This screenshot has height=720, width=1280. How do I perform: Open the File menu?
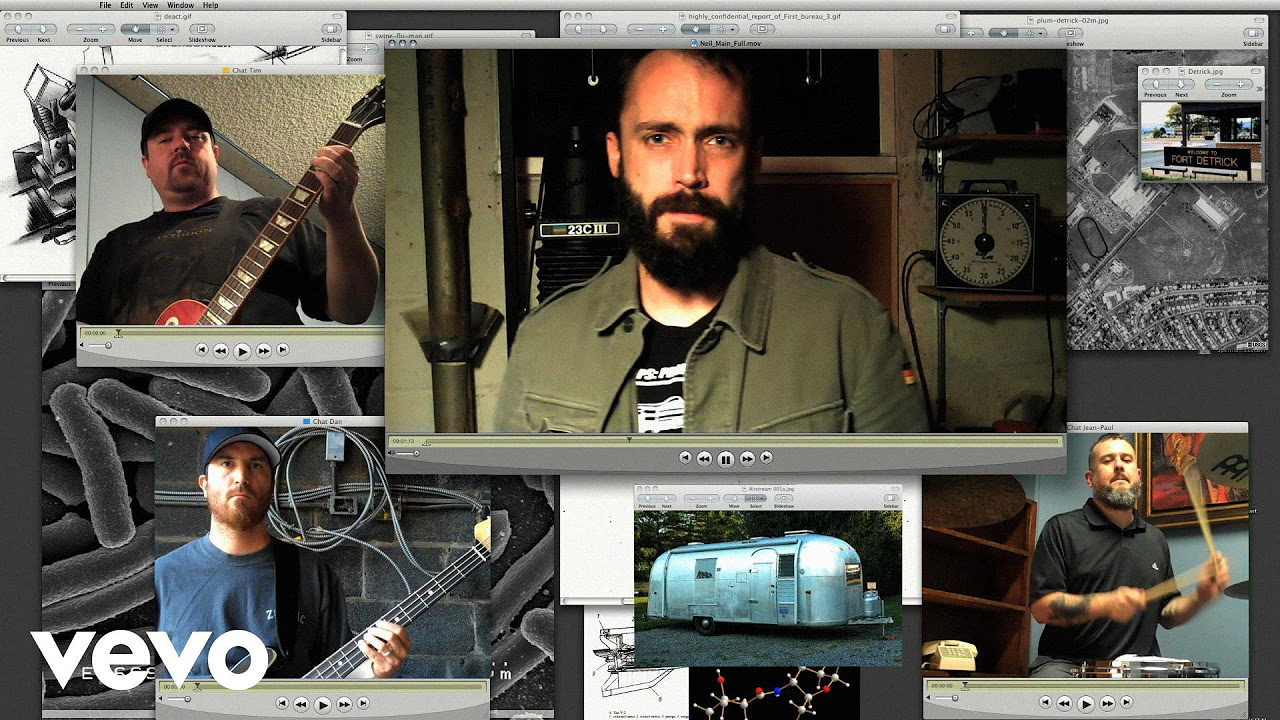tap(105, 5)
